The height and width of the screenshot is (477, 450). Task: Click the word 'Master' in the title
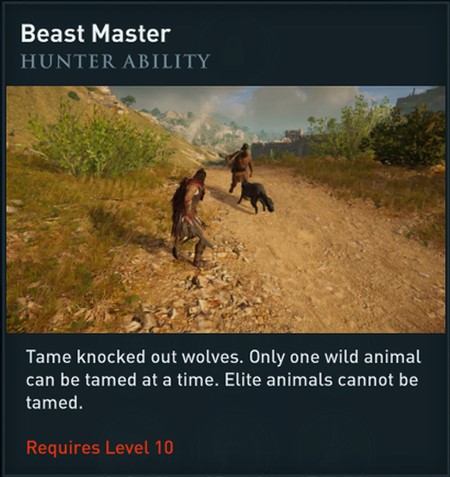[x=131, y=34]
